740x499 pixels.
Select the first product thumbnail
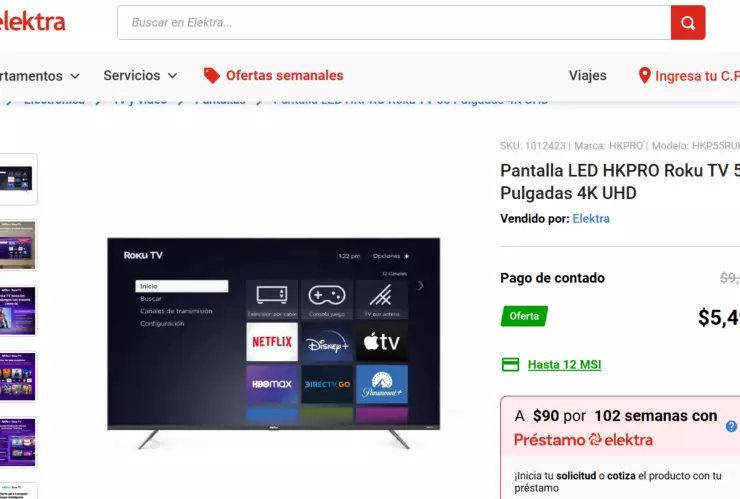click(x=18, y=179)
